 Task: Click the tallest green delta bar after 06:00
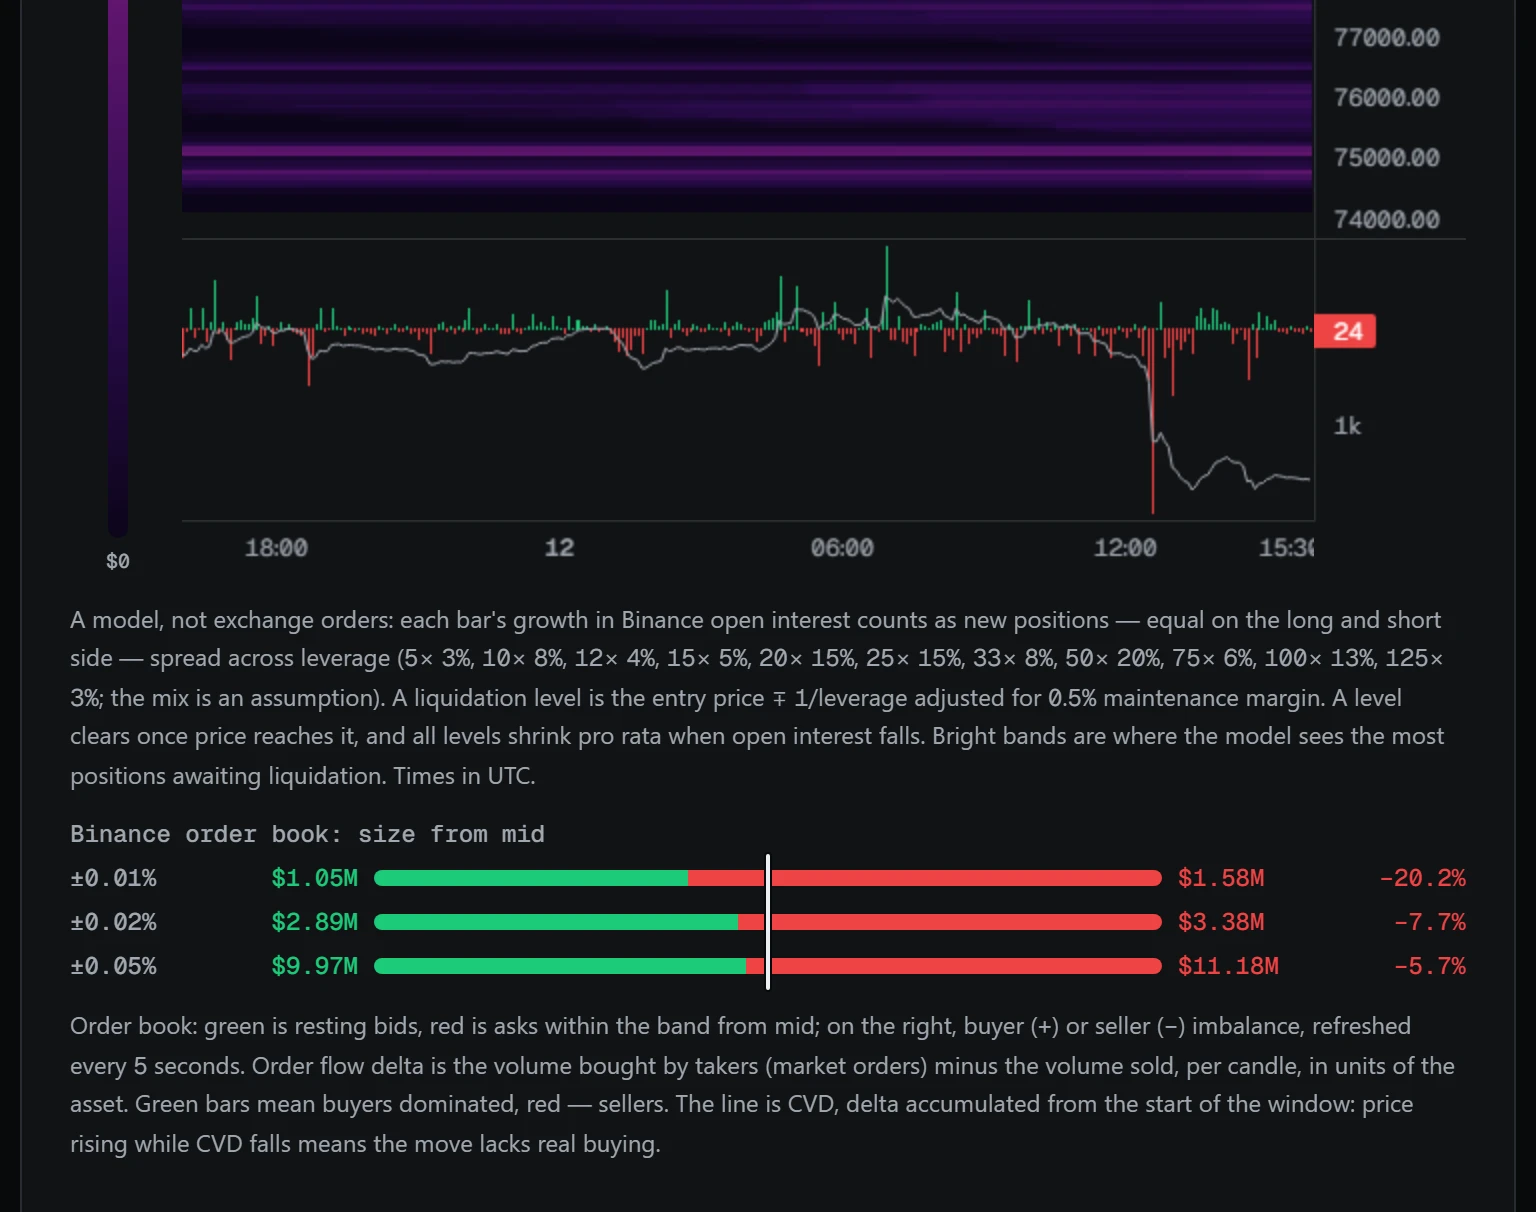point(886,287)
